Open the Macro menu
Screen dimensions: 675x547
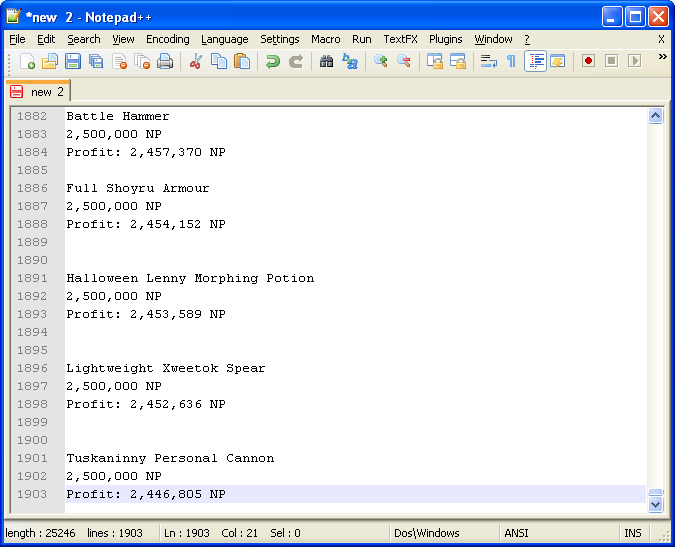pyautogui.click(x=326, y=39)
